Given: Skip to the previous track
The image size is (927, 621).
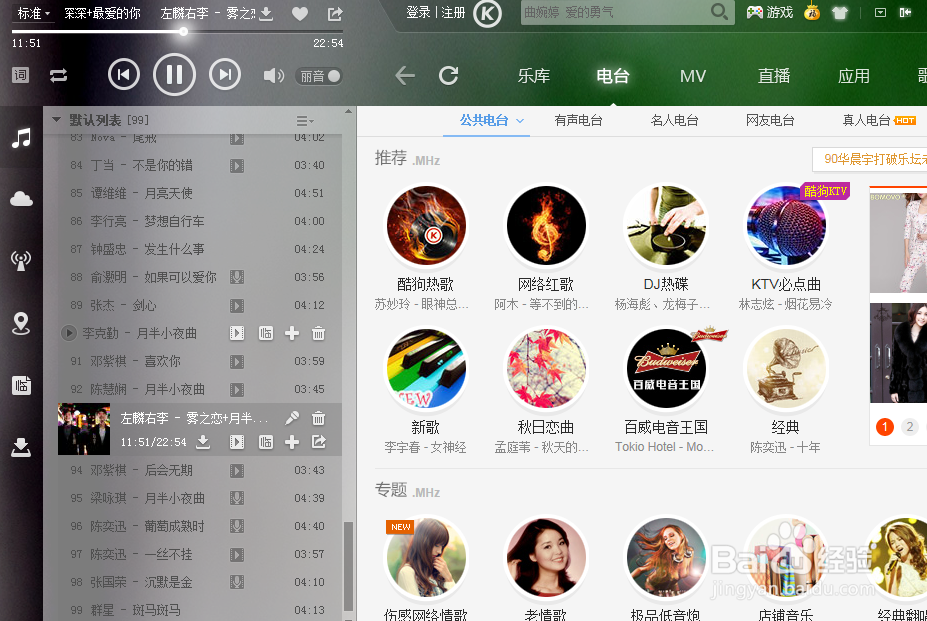Looking at the screenshot, I should click(x=124, y=75).
